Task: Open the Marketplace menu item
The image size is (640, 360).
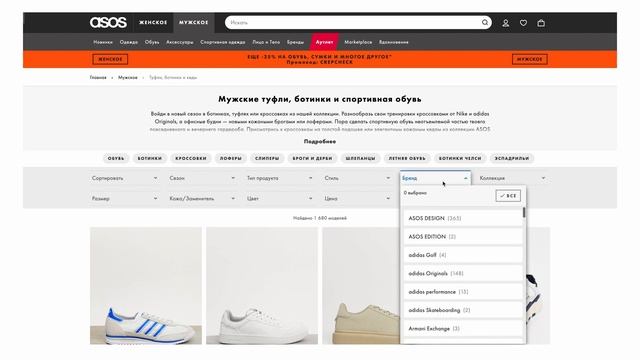Action: [x=358, y=42]
